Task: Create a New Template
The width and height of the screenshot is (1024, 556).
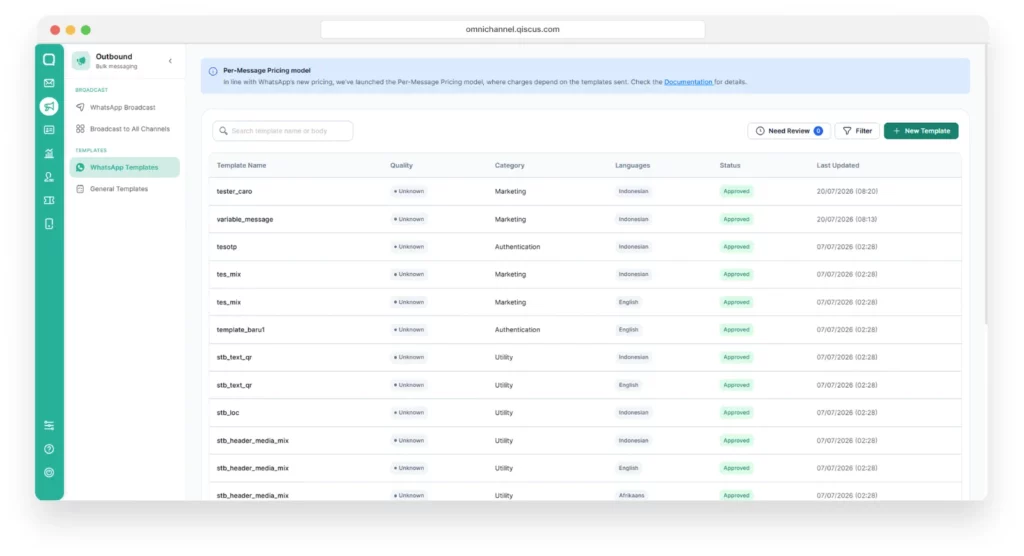Action: click(921, 131)
